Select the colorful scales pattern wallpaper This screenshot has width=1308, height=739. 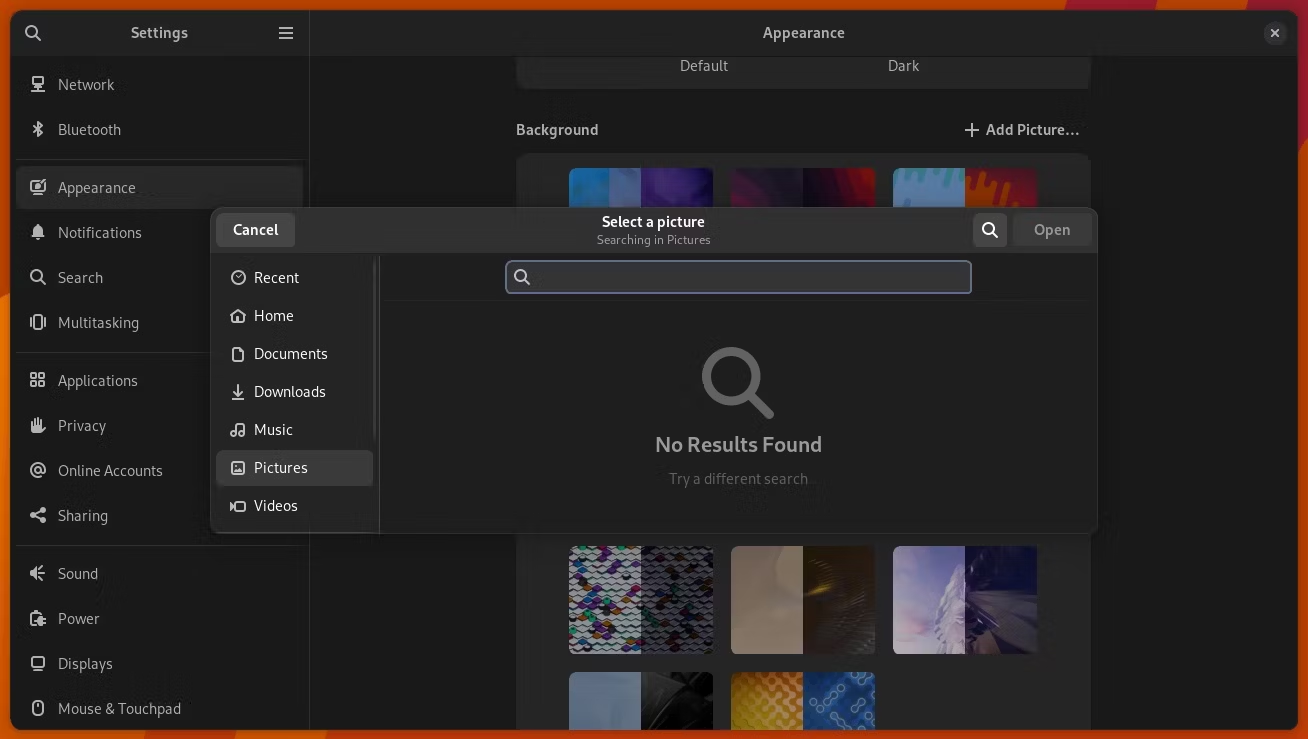pyautogui.click(x=641, y=600)
